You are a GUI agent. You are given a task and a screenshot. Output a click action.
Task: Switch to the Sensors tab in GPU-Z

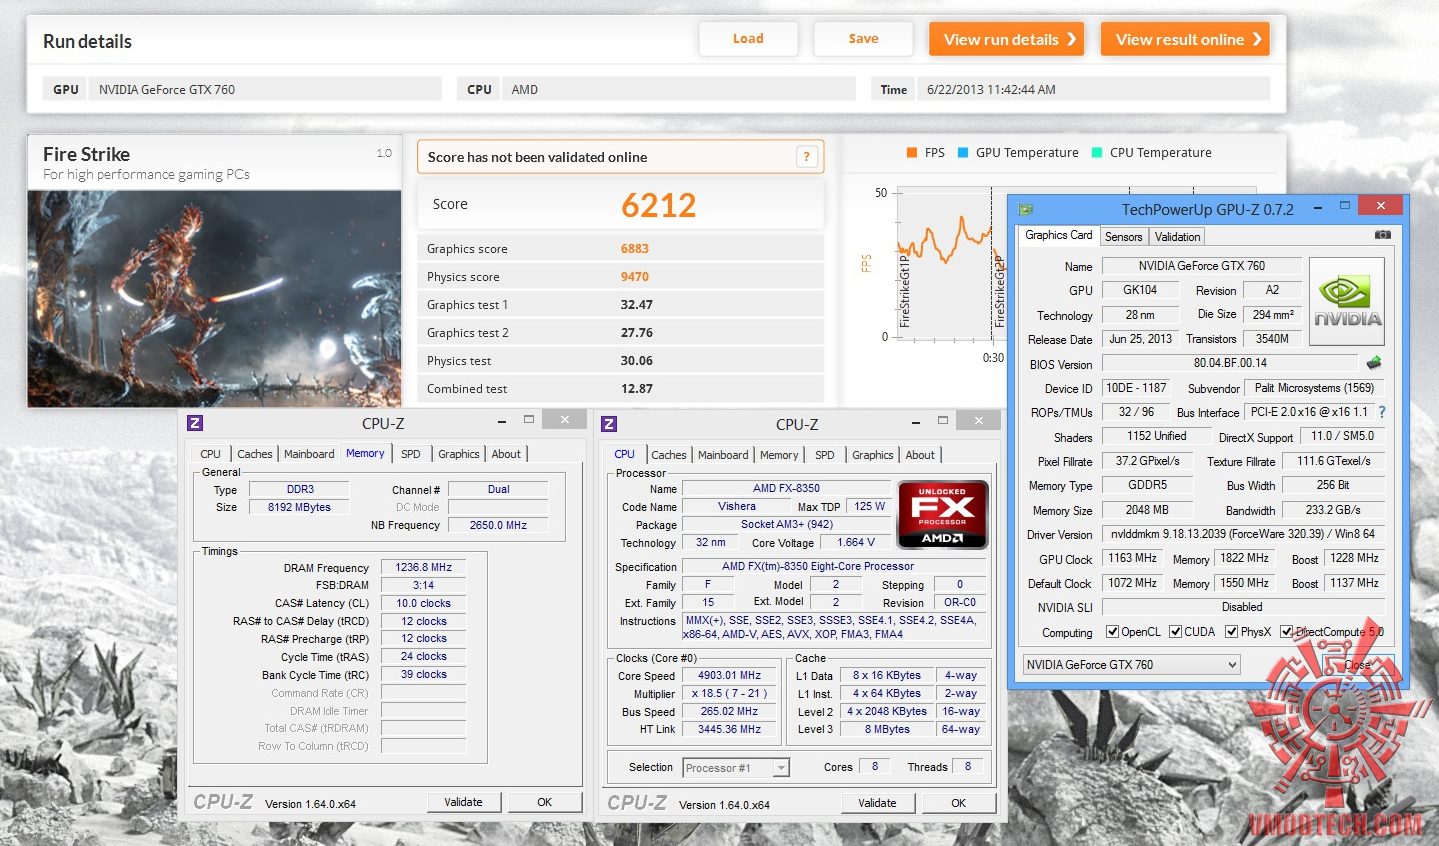1123,237
